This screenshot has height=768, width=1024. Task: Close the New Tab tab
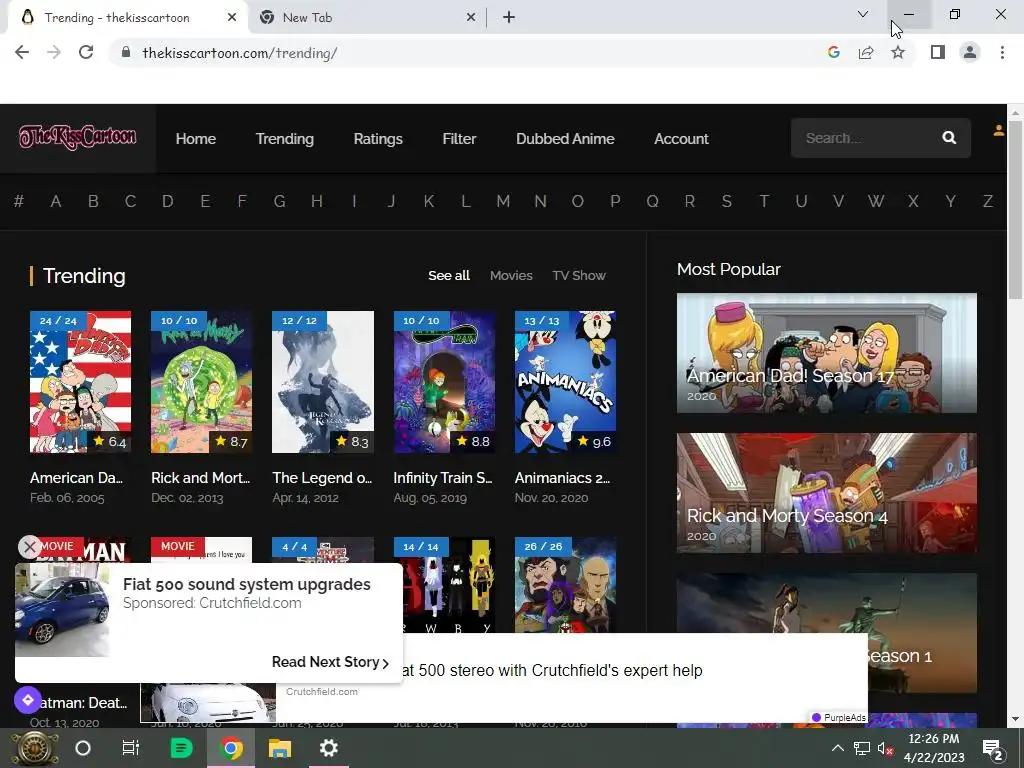point(471,18)
